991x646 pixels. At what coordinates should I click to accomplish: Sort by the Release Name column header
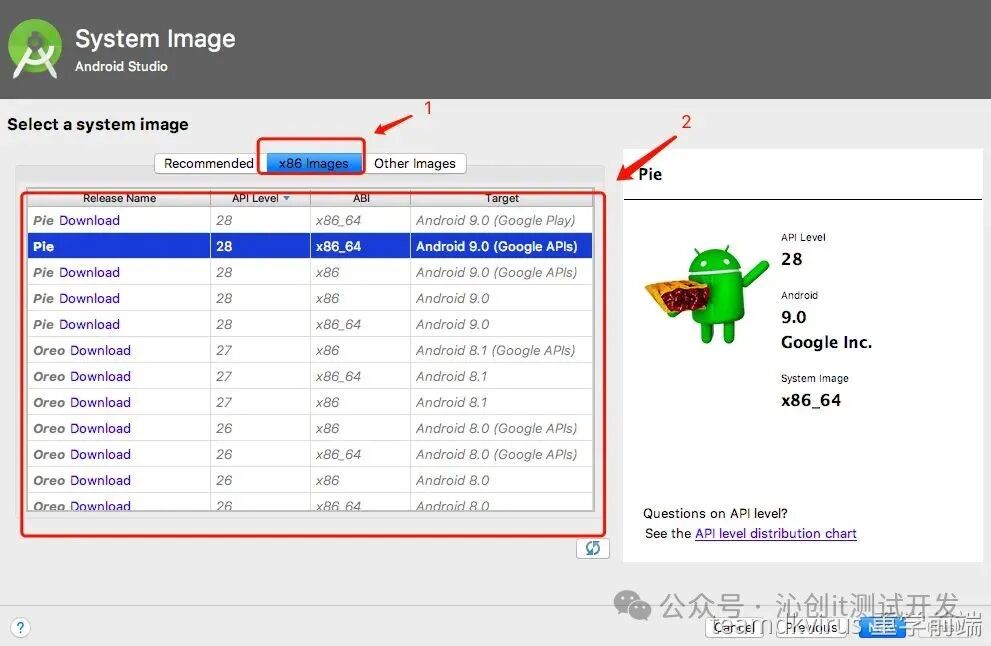[x=119, y=198]
